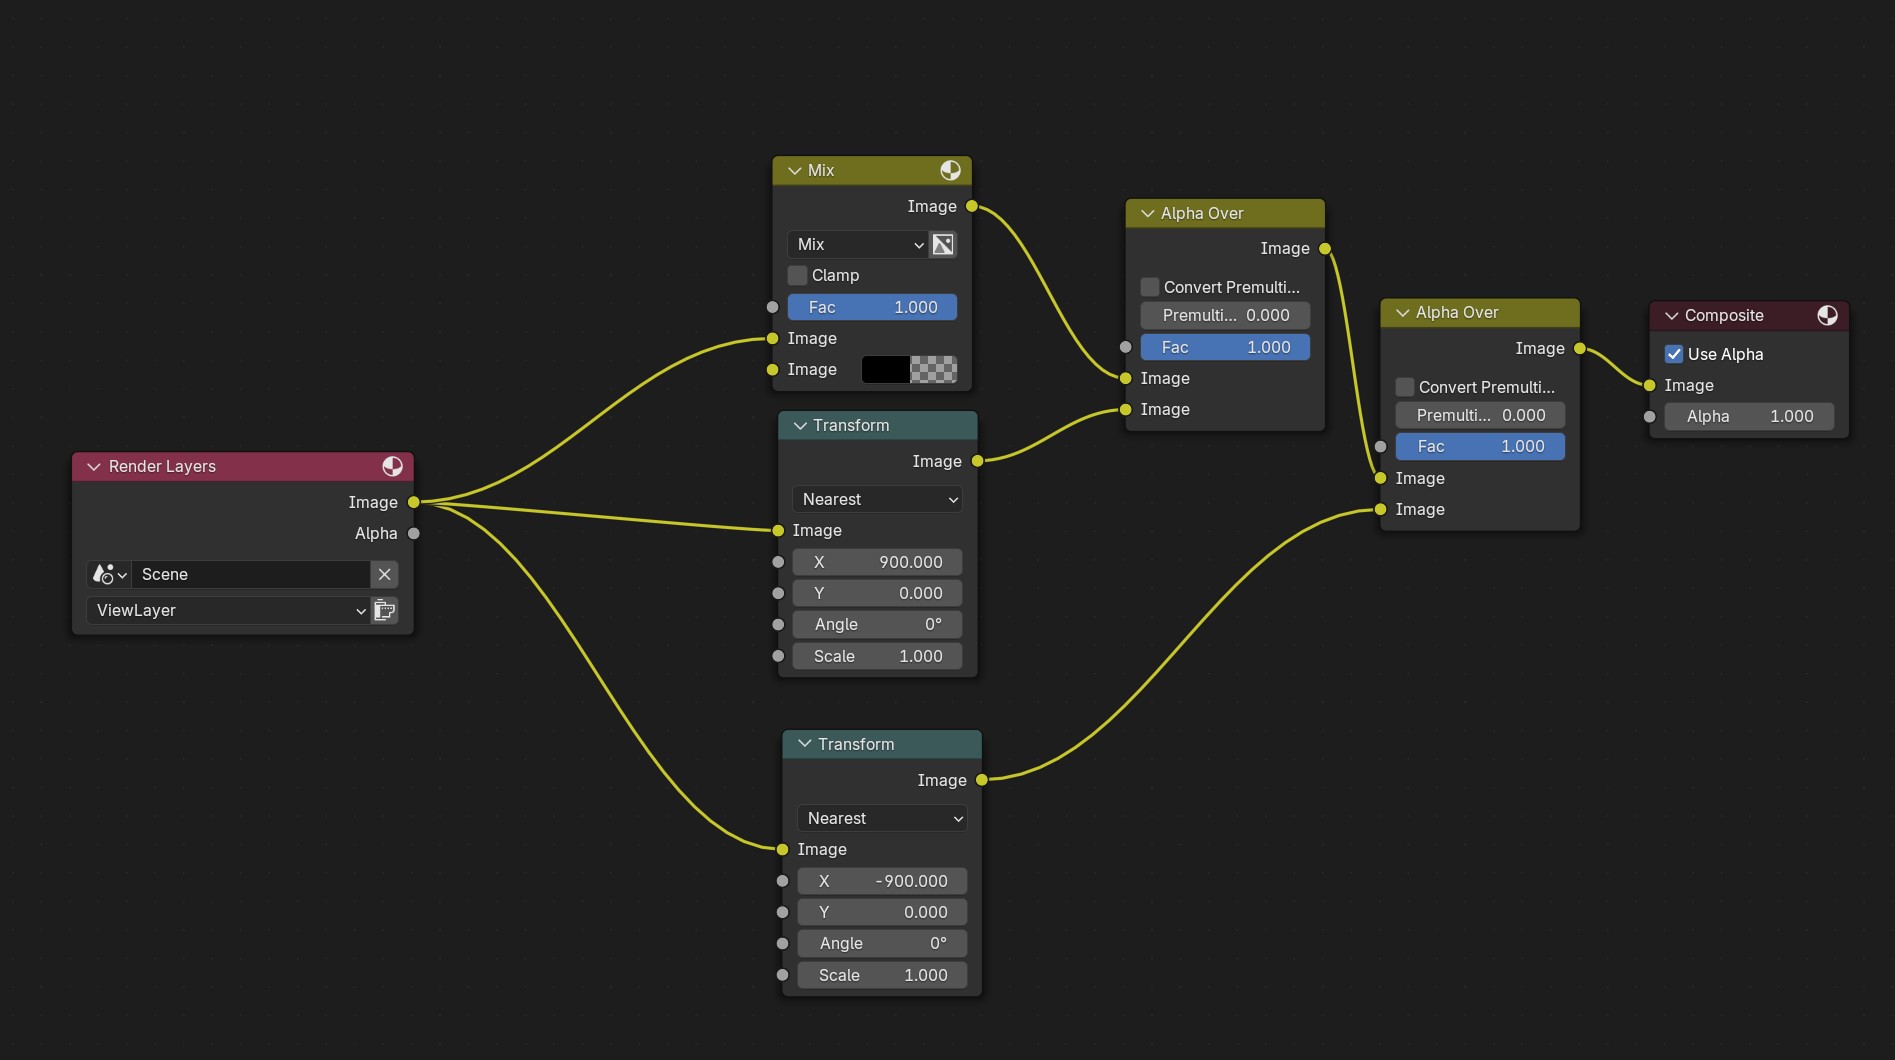
Task: Toggle preview icon on Mix node header
Action: (950, 170)
